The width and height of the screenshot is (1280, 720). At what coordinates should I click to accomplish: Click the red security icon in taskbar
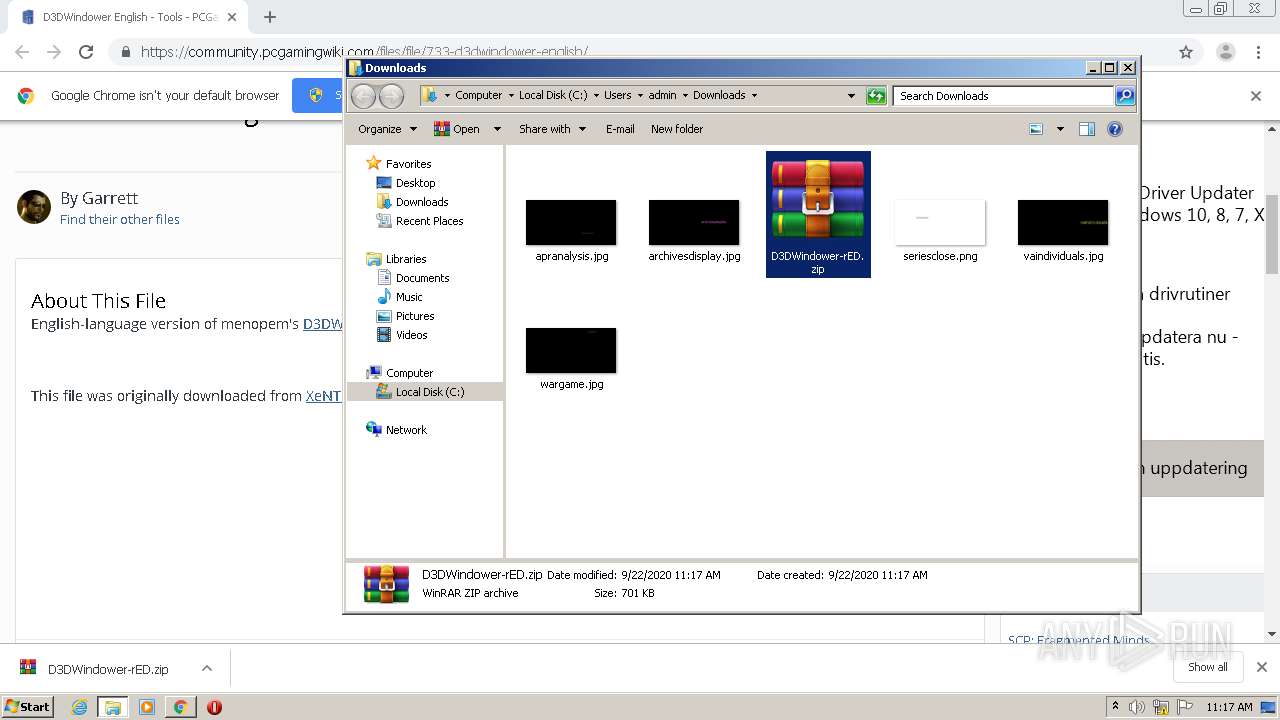(214, 707)
